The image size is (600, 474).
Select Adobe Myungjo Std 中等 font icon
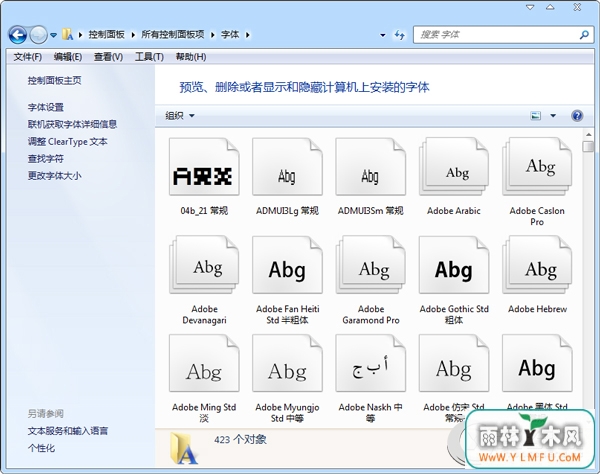[287, 363]
